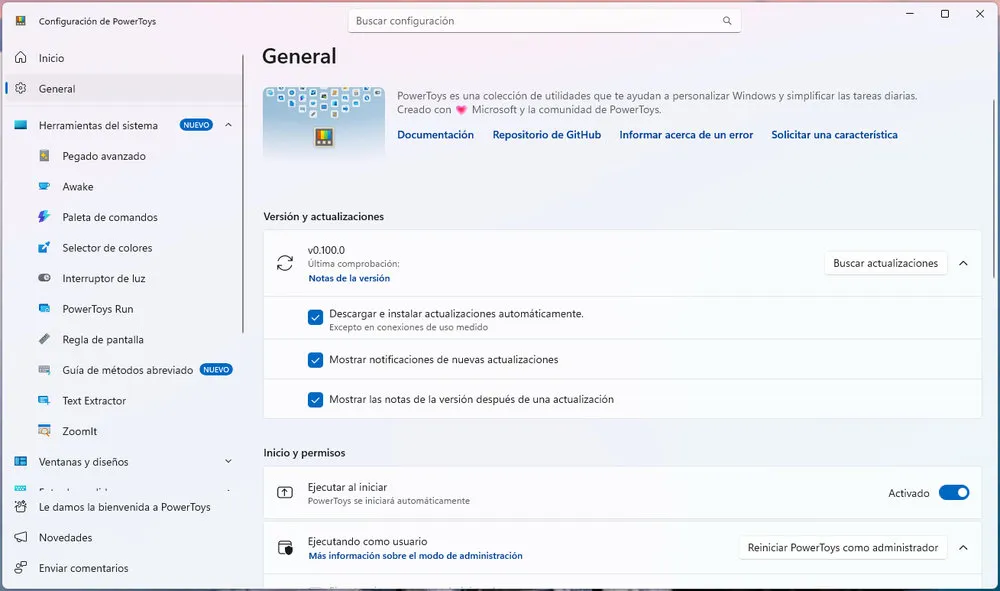The image size is (1000, 591).
Task: Click the main content vertical scrollbar
Action: [994, 188]
